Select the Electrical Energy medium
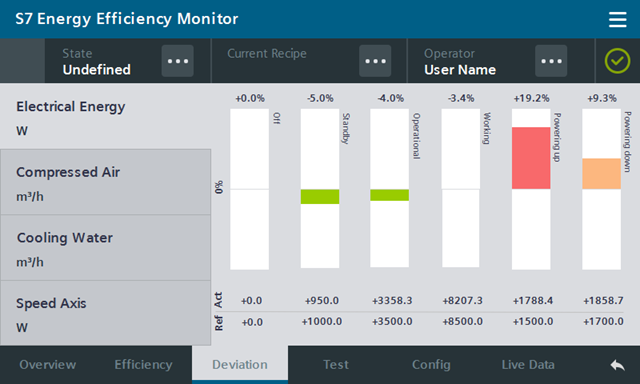 (x=105, y=117)
